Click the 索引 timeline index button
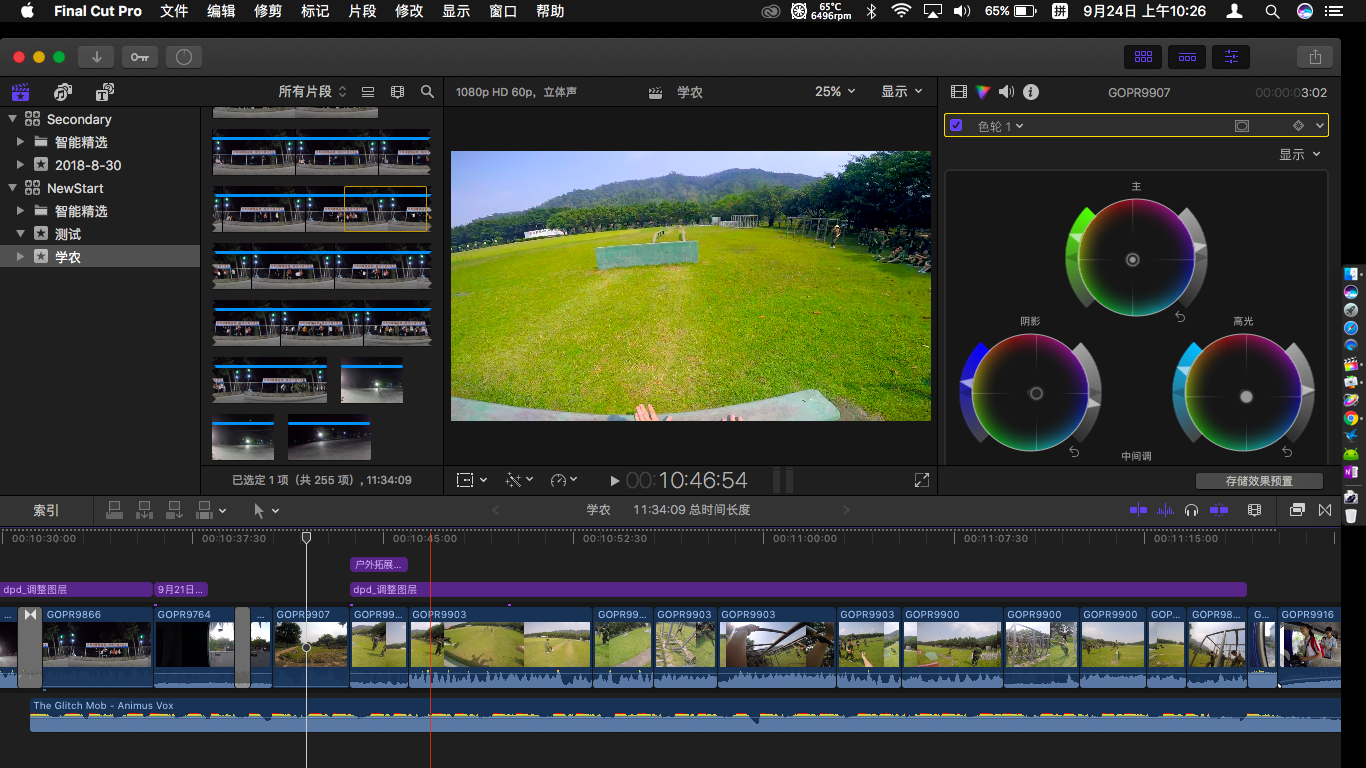This screenshot has width=1366, height=768. pyautogui.click(x=46, y=510)
